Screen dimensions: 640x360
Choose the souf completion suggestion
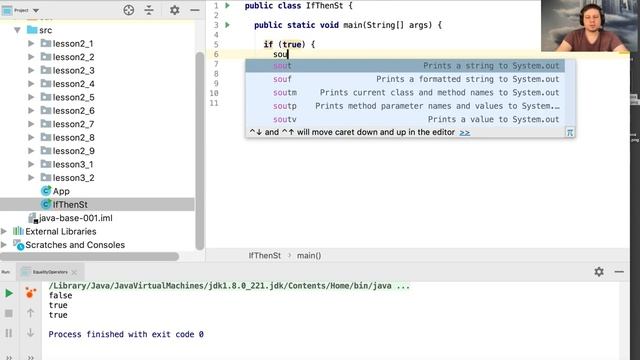pyautogui.click(x=405, y=79)
